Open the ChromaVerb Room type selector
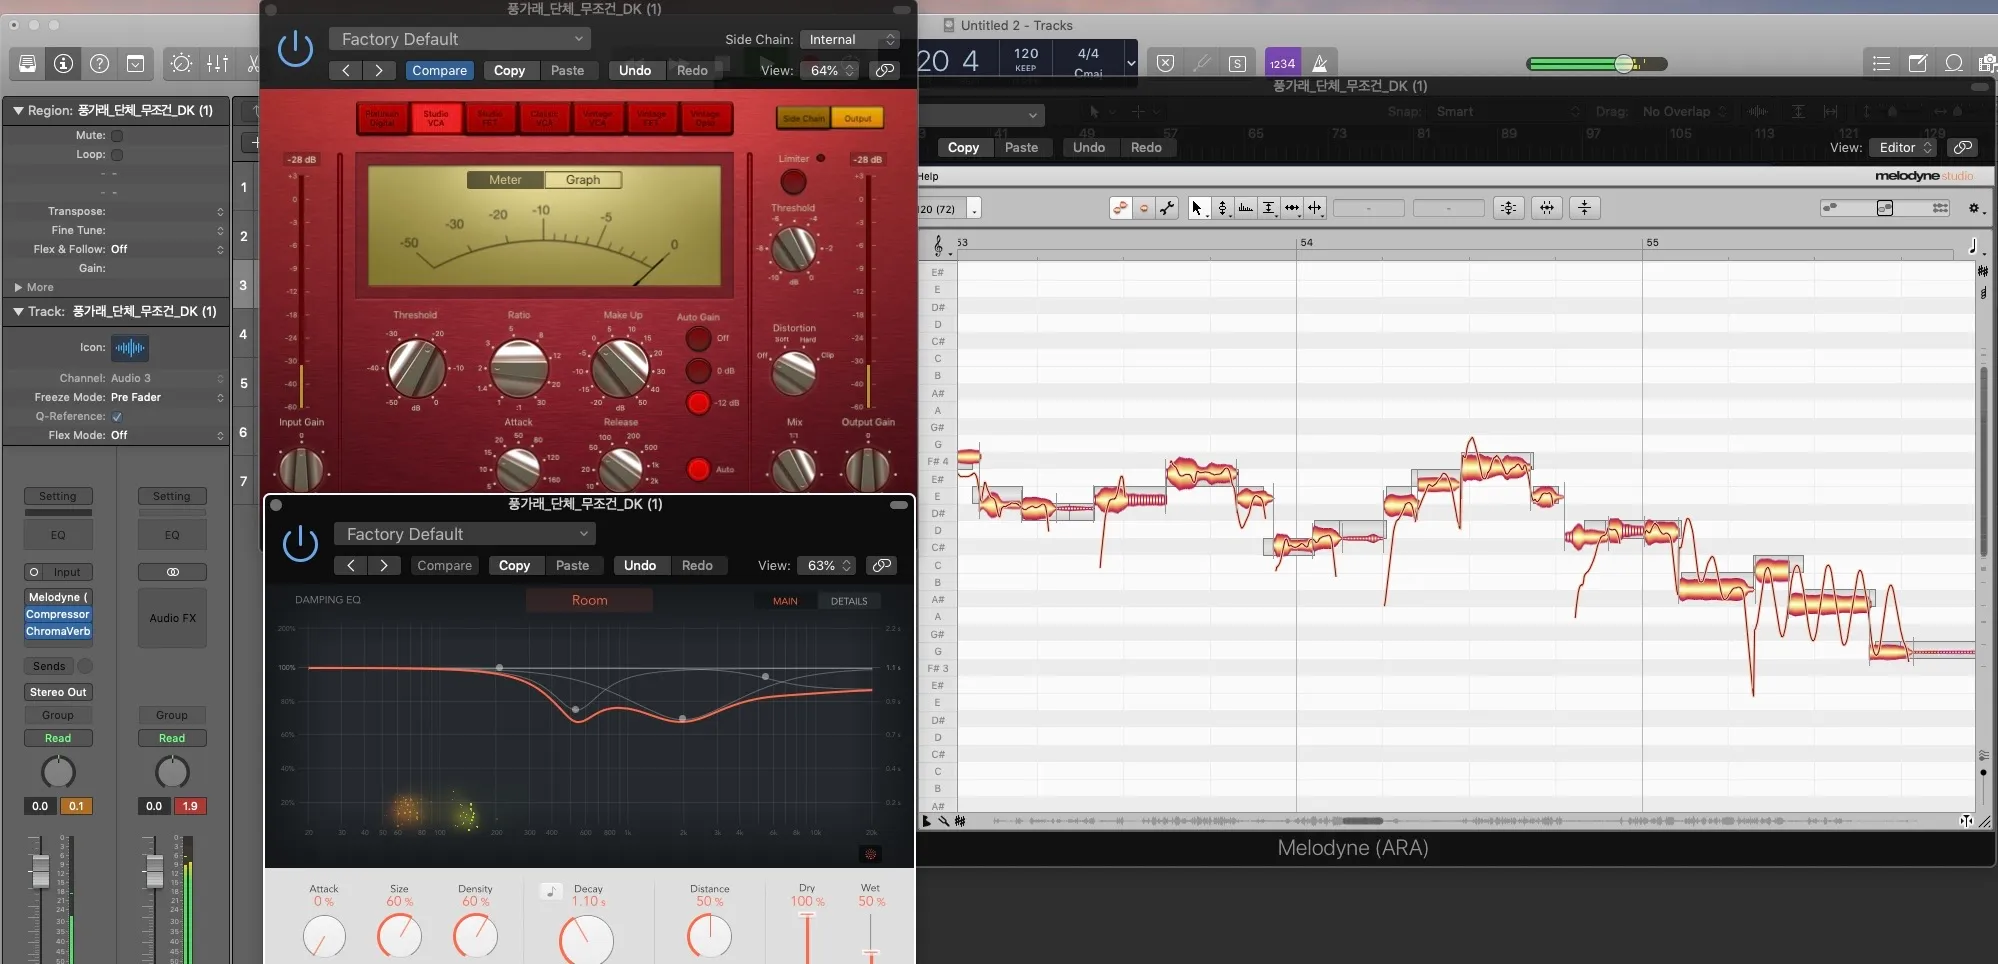 tap(590, 600)
